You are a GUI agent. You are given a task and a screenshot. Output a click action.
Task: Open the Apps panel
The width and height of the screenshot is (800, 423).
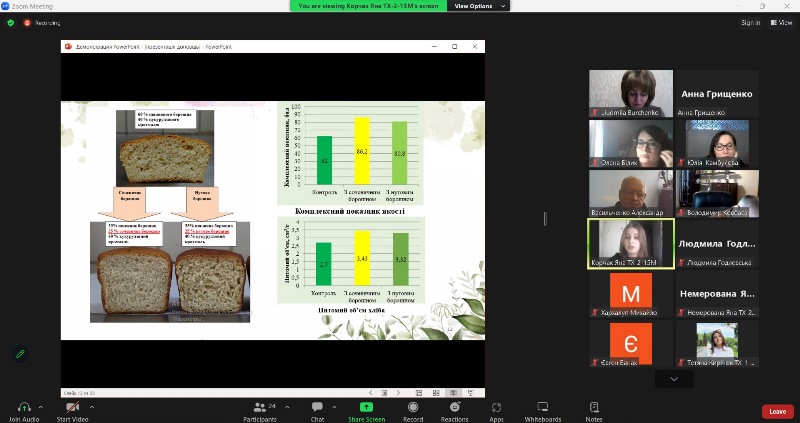496,407
